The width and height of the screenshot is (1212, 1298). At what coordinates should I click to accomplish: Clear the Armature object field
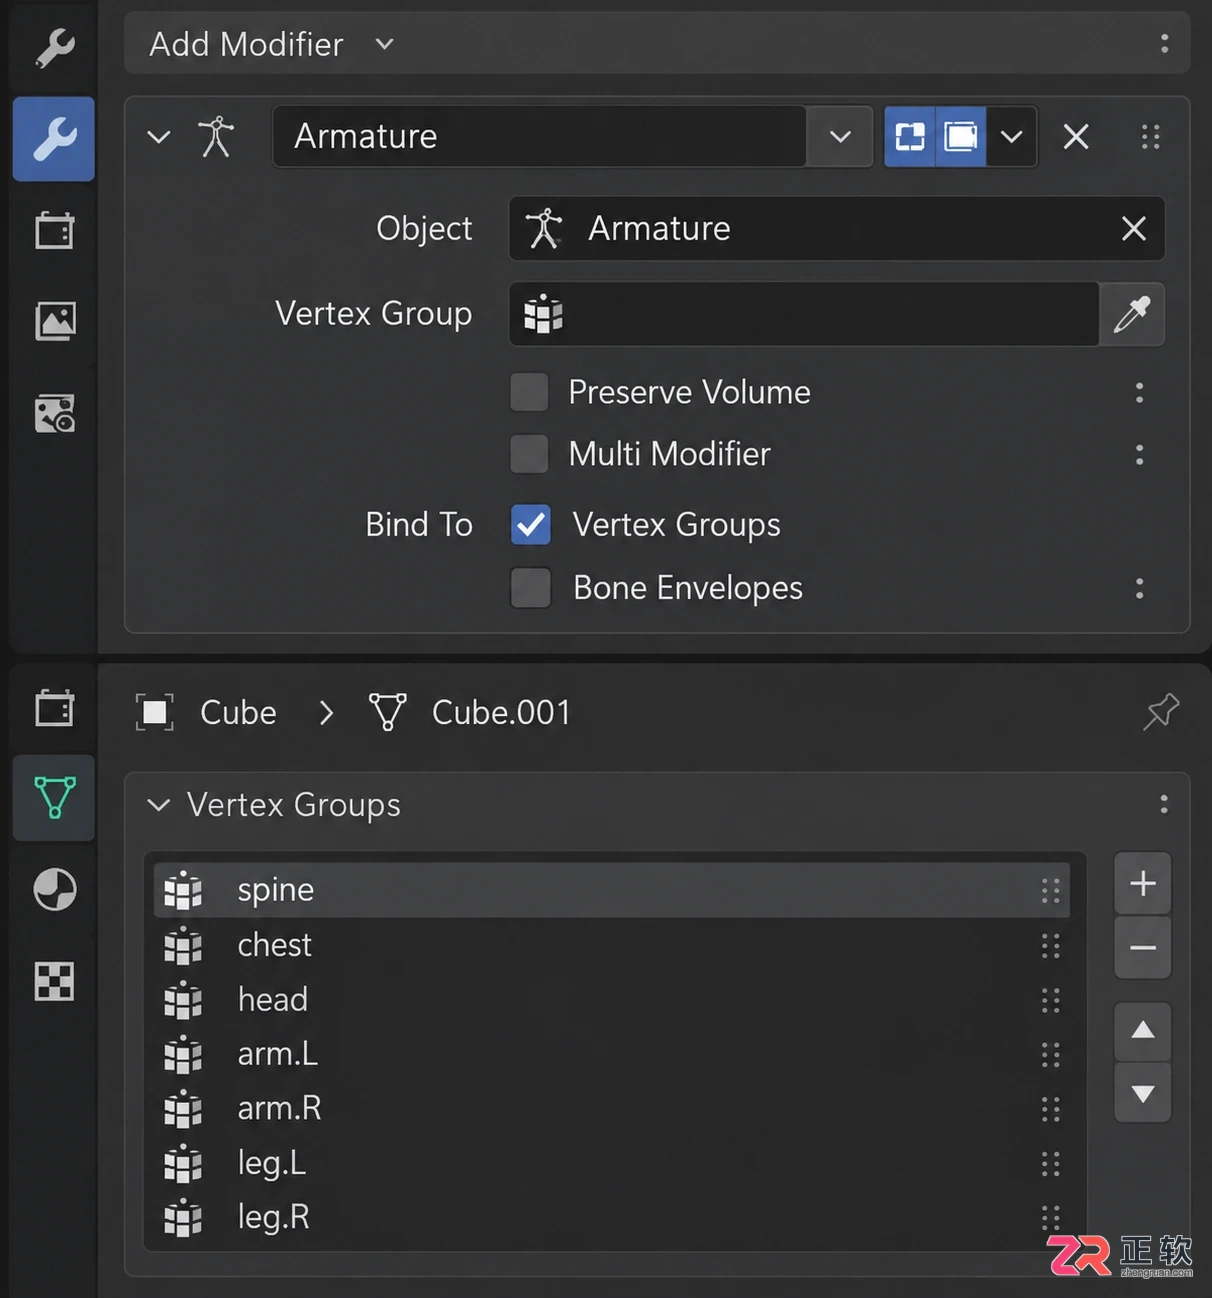(1134, 229)
